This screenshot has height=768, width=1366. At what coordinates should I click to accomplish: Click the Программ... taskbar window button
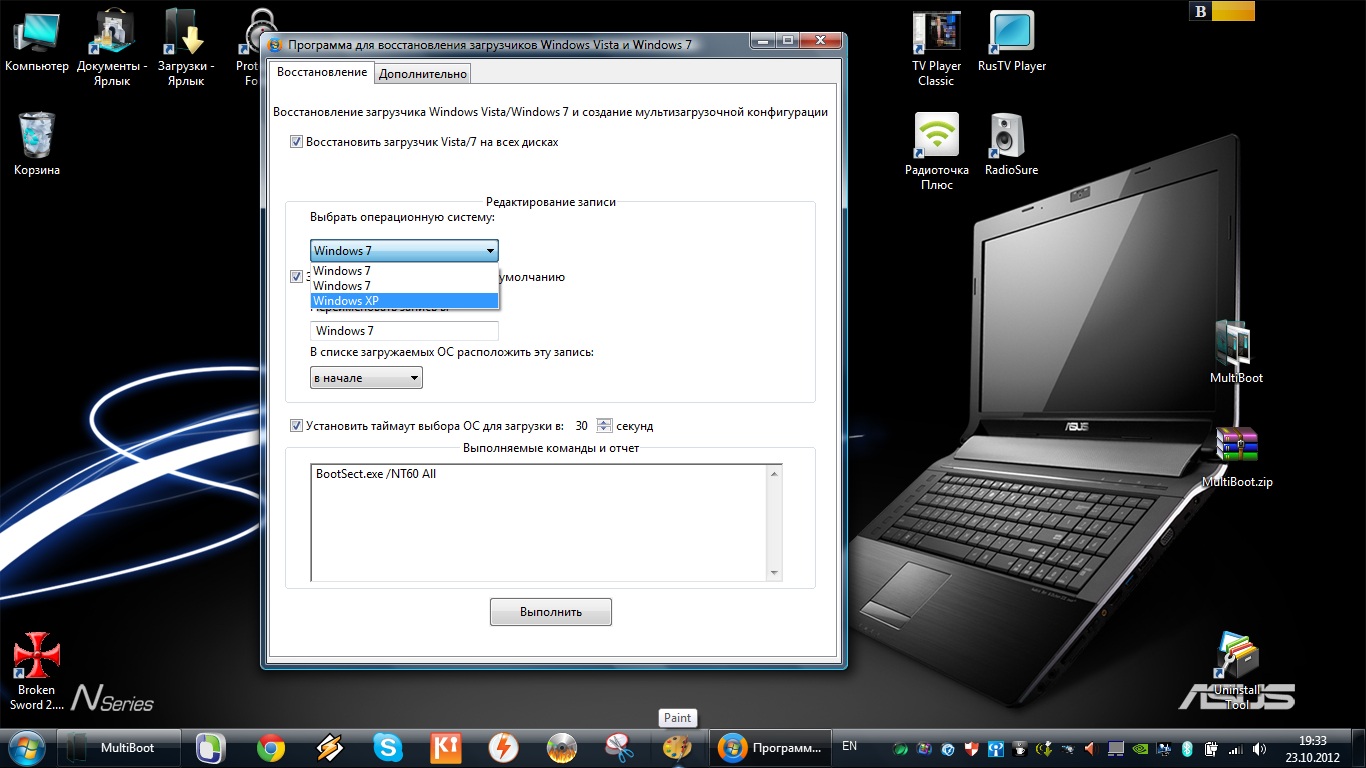[x=771, y=748]
